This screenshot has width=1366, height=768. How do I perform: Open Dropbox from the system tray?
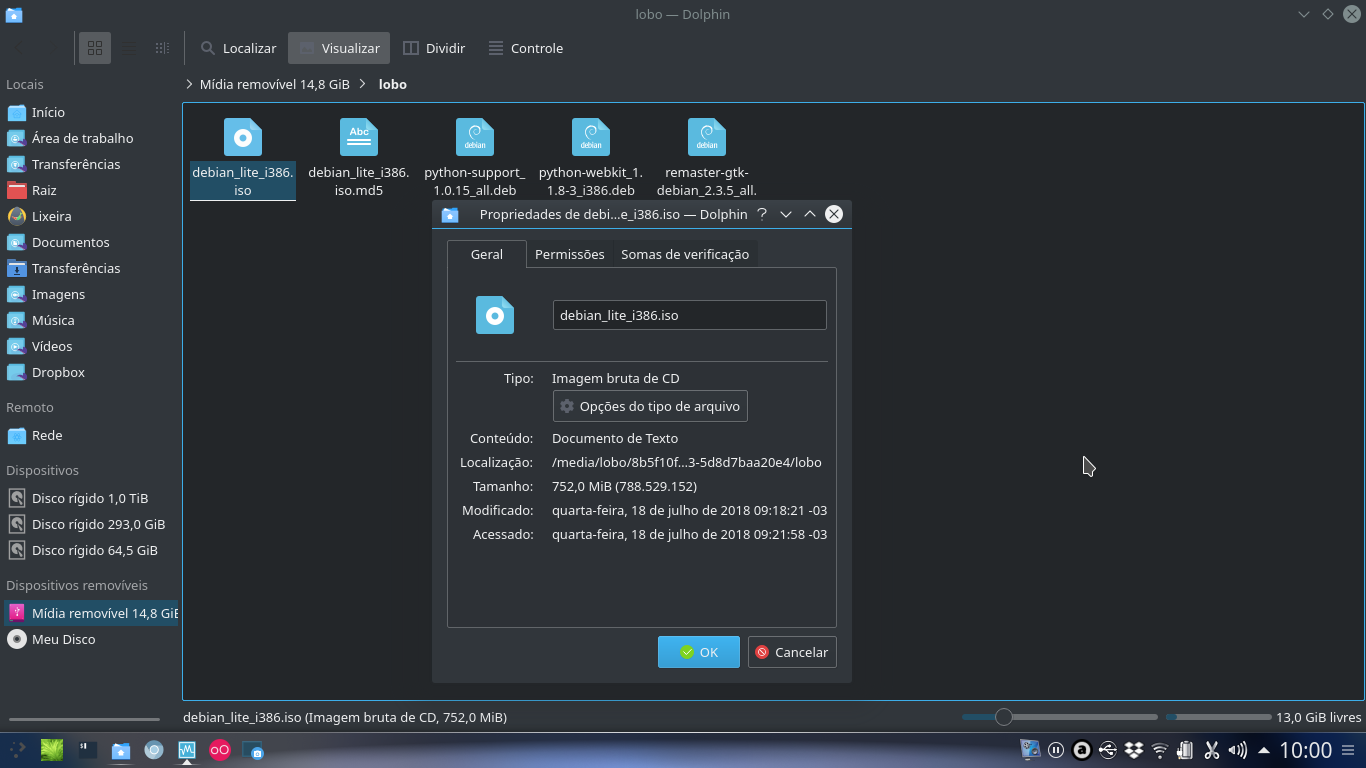click(1133, 749)
